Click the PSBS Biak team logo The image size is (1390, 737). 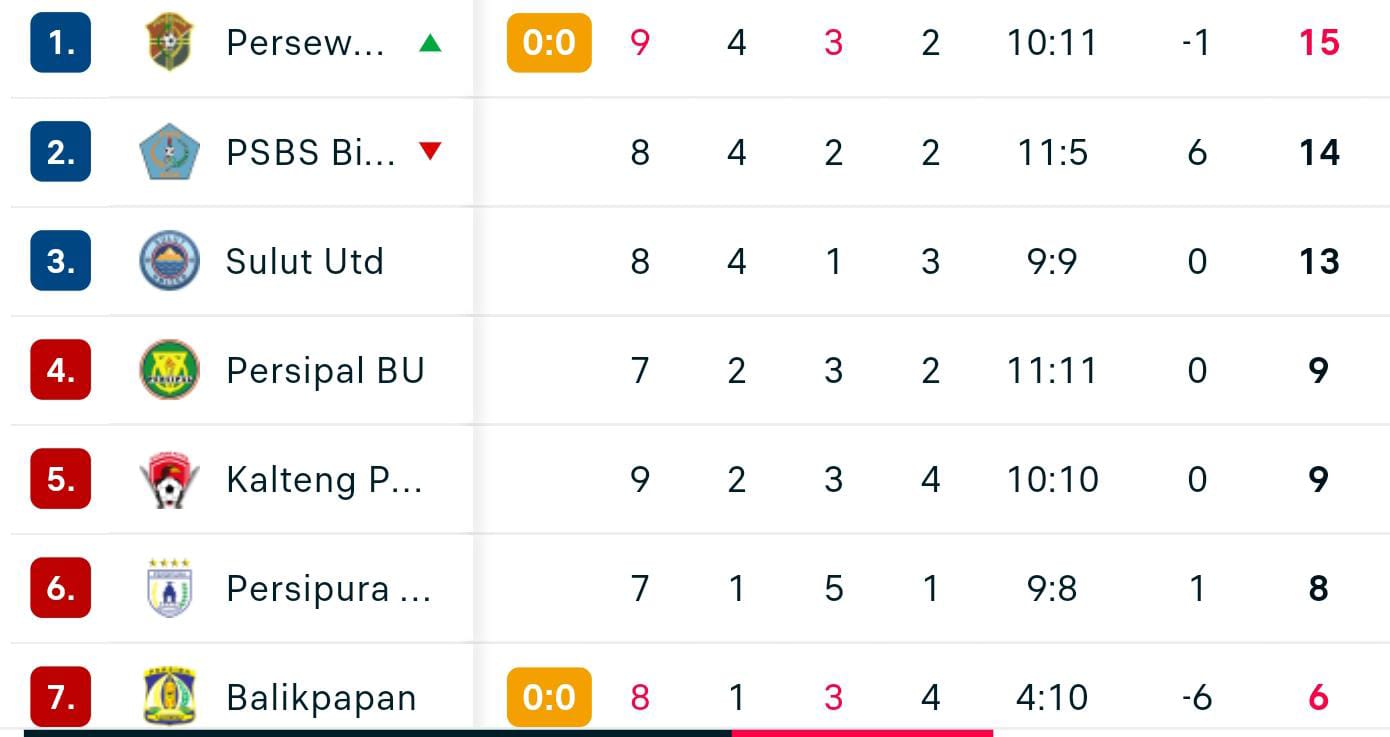[x=169, y=152]
